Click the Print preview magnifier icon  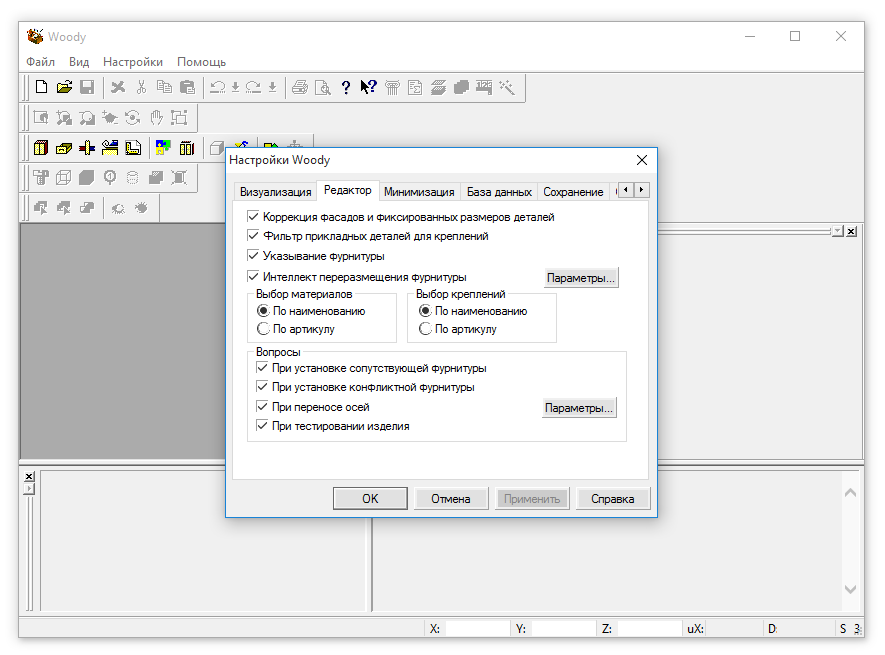pyautogui.click(x=323, y=87)
